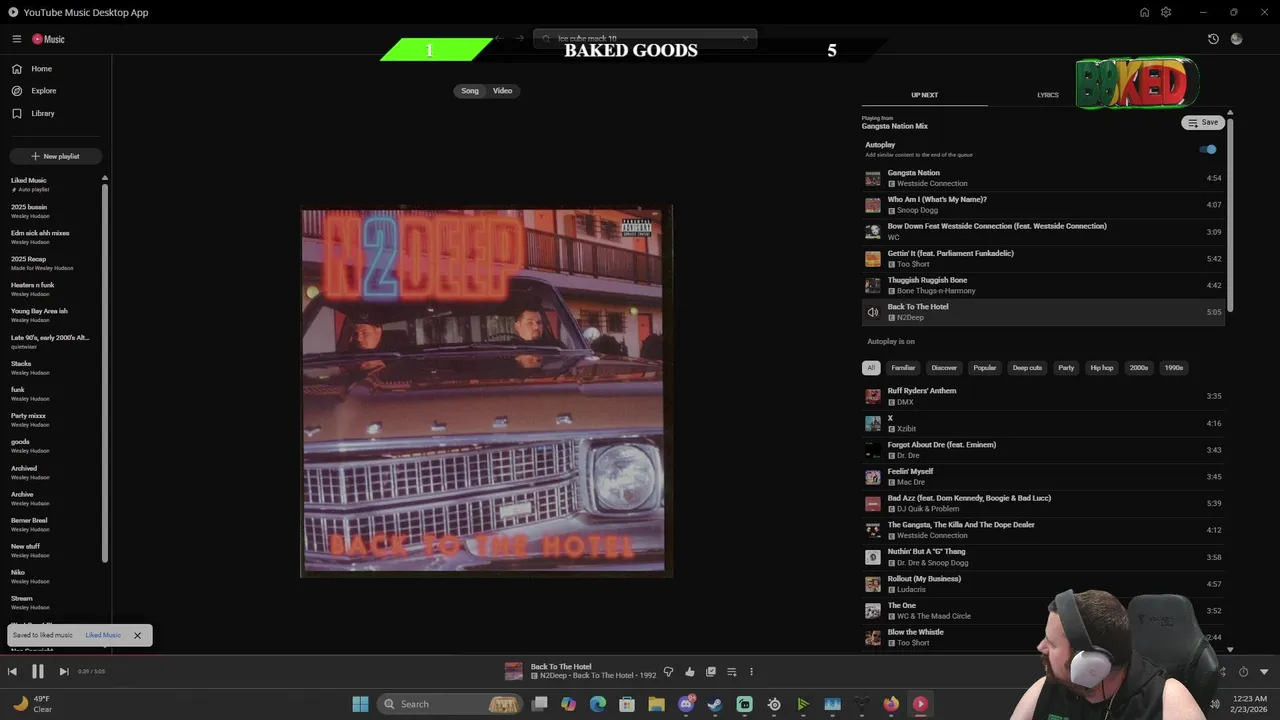Save the queue as playlist

pyautogui.click(x=1203, y=122)
